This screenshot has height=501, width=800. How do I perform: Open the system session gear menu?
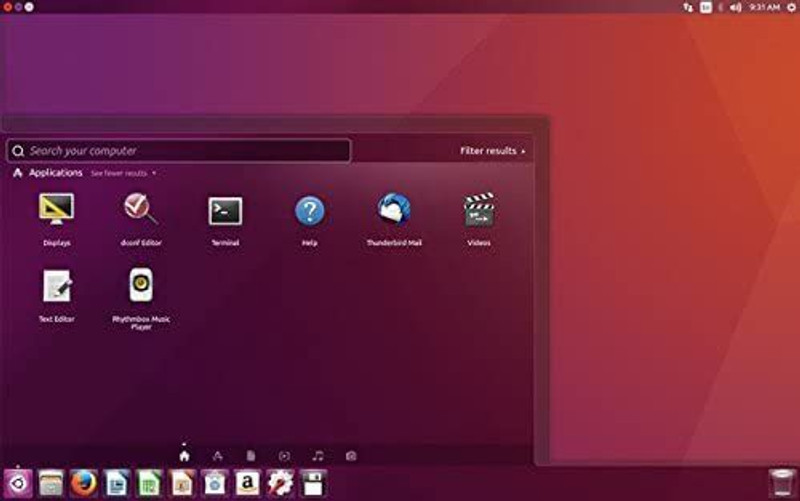point(791,7)
